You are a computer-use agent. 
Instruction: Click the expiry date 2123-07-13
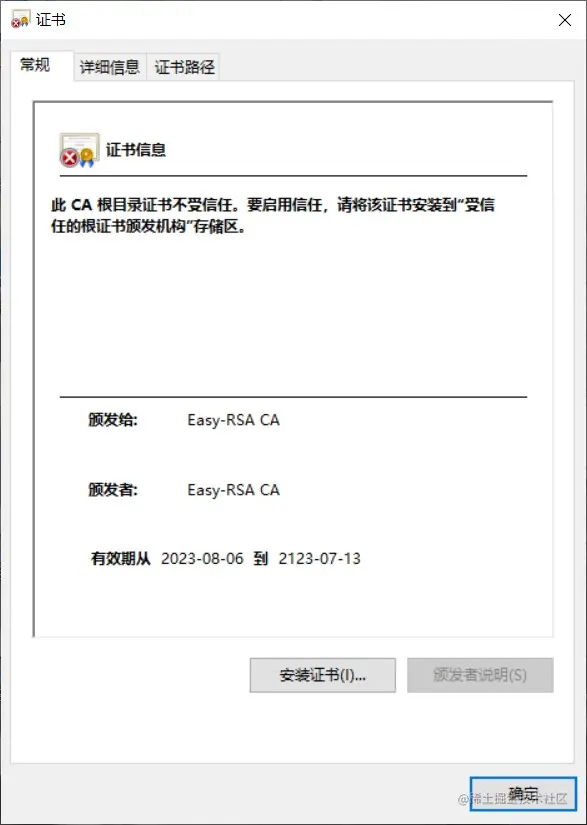(320, 558)
